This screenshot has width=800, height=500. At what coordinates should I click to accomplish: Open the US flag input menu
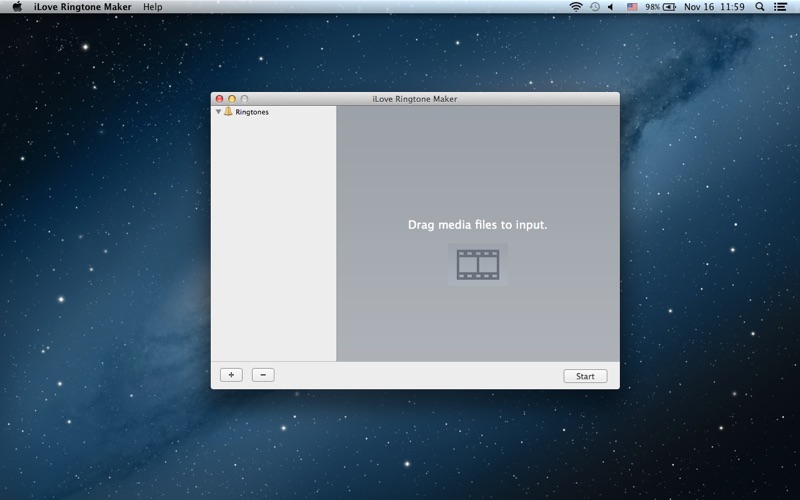pos(632,7)
